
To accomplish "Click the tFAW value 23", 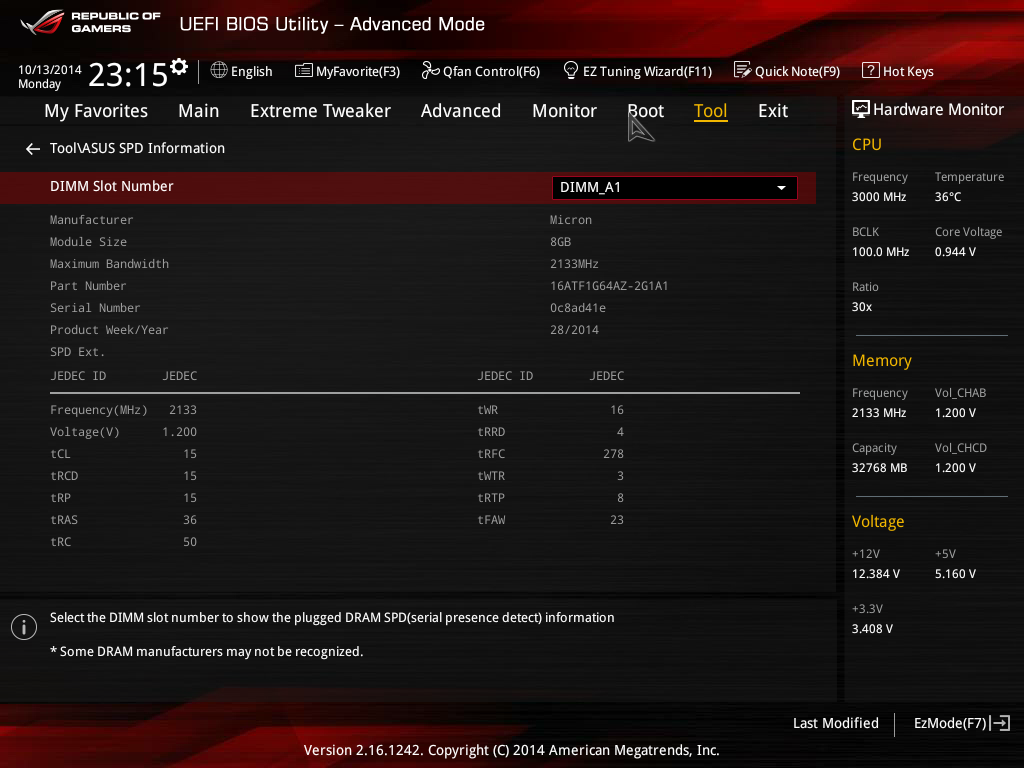I will tap(616, 520).
